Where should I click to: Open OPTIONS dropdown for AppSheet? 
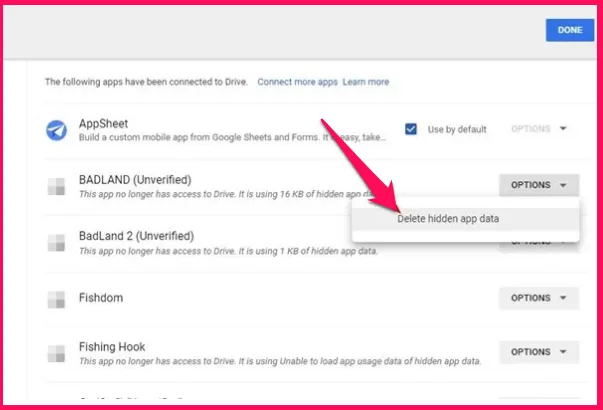[539, 128]
